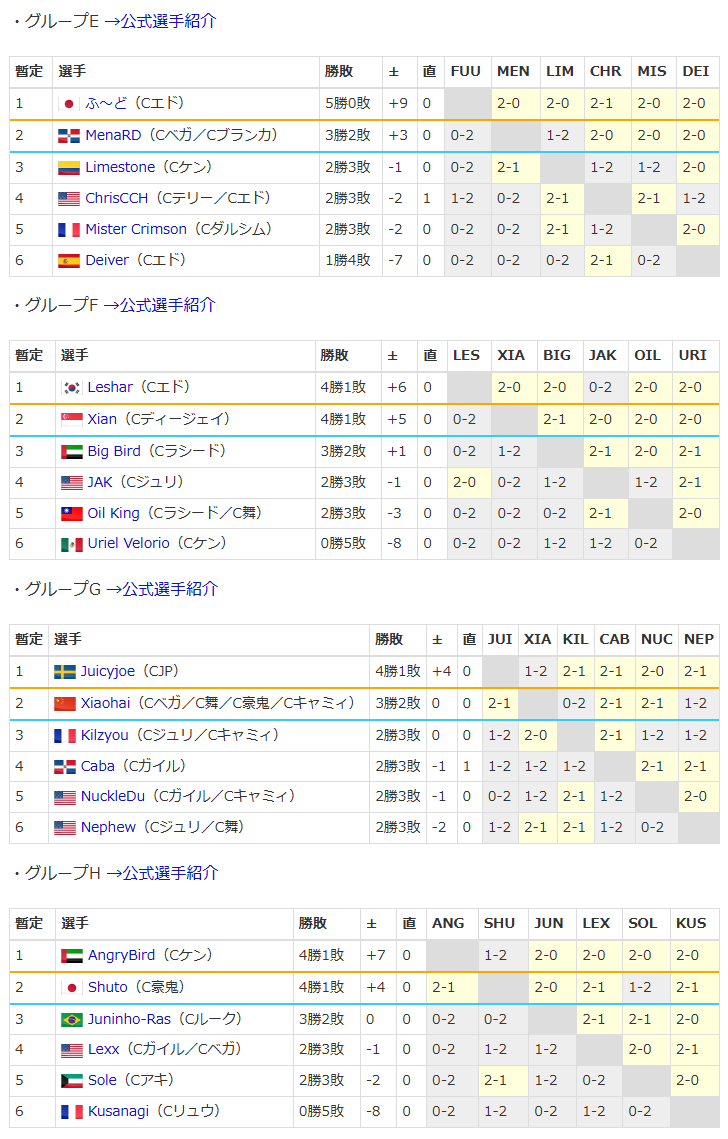
Task: Open Group F 公式選手紹介 link
Action: point(160,305)
